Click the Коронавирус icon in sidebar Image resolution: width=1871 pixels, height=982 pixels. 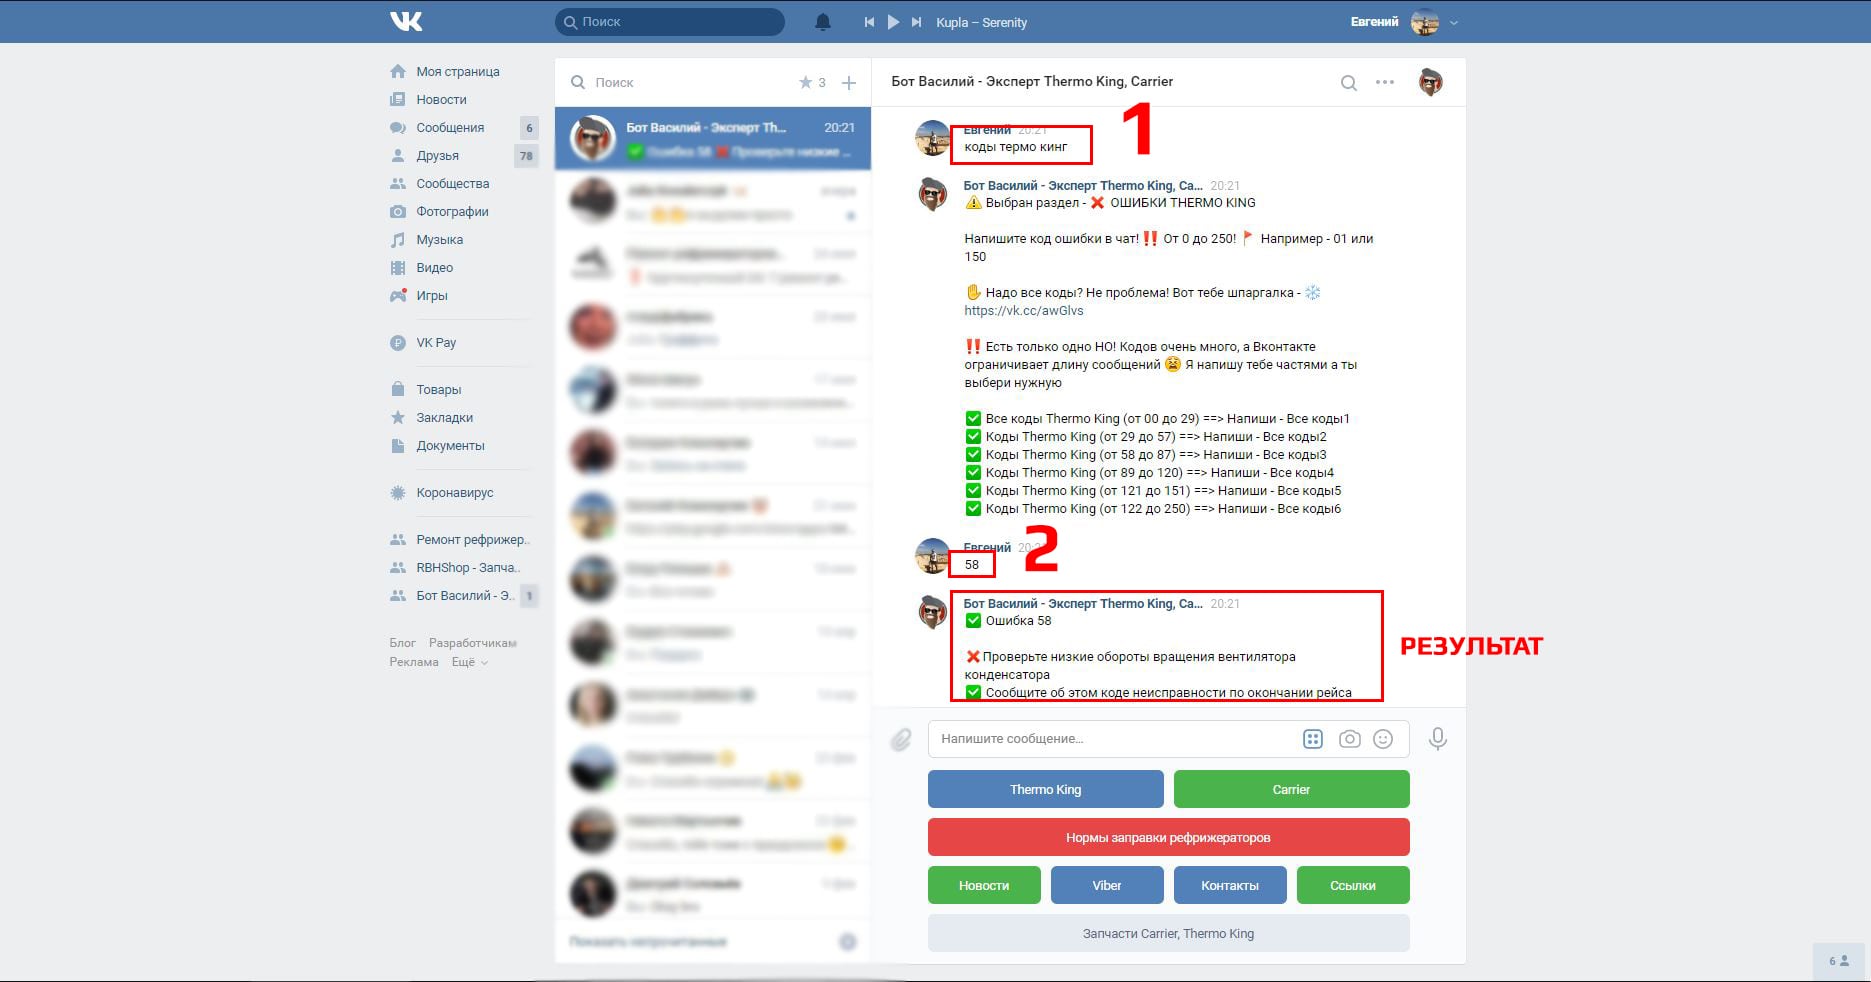(x=398, y=493)
